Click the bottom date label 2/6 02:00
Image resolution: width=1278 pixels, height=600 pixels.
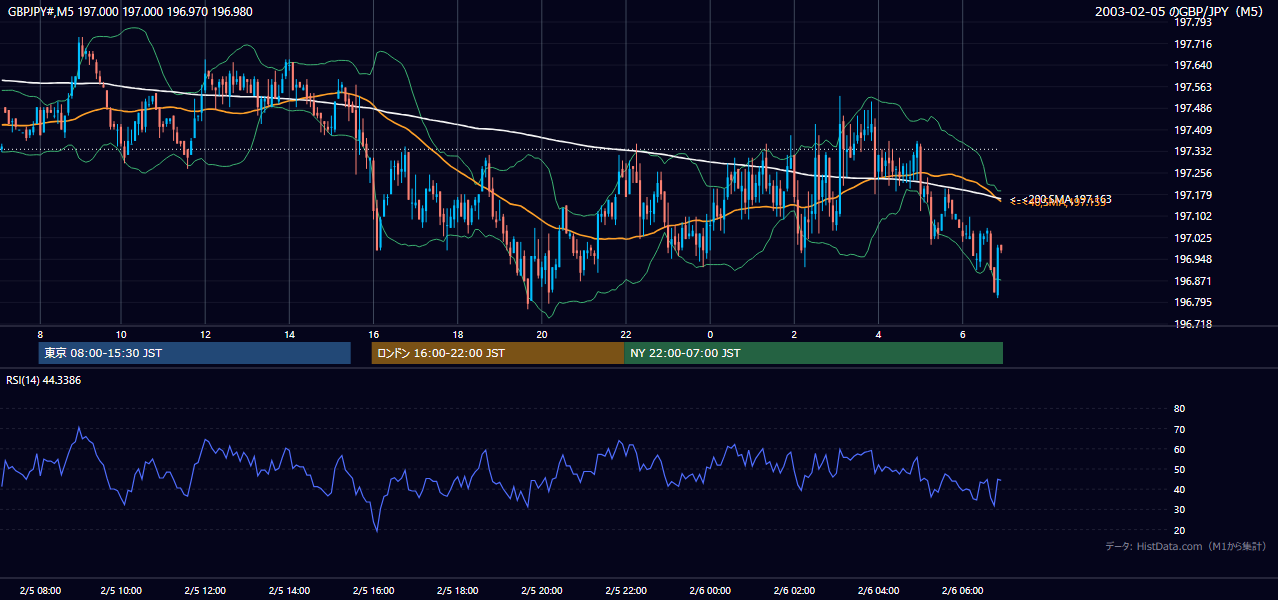(794, 590)
